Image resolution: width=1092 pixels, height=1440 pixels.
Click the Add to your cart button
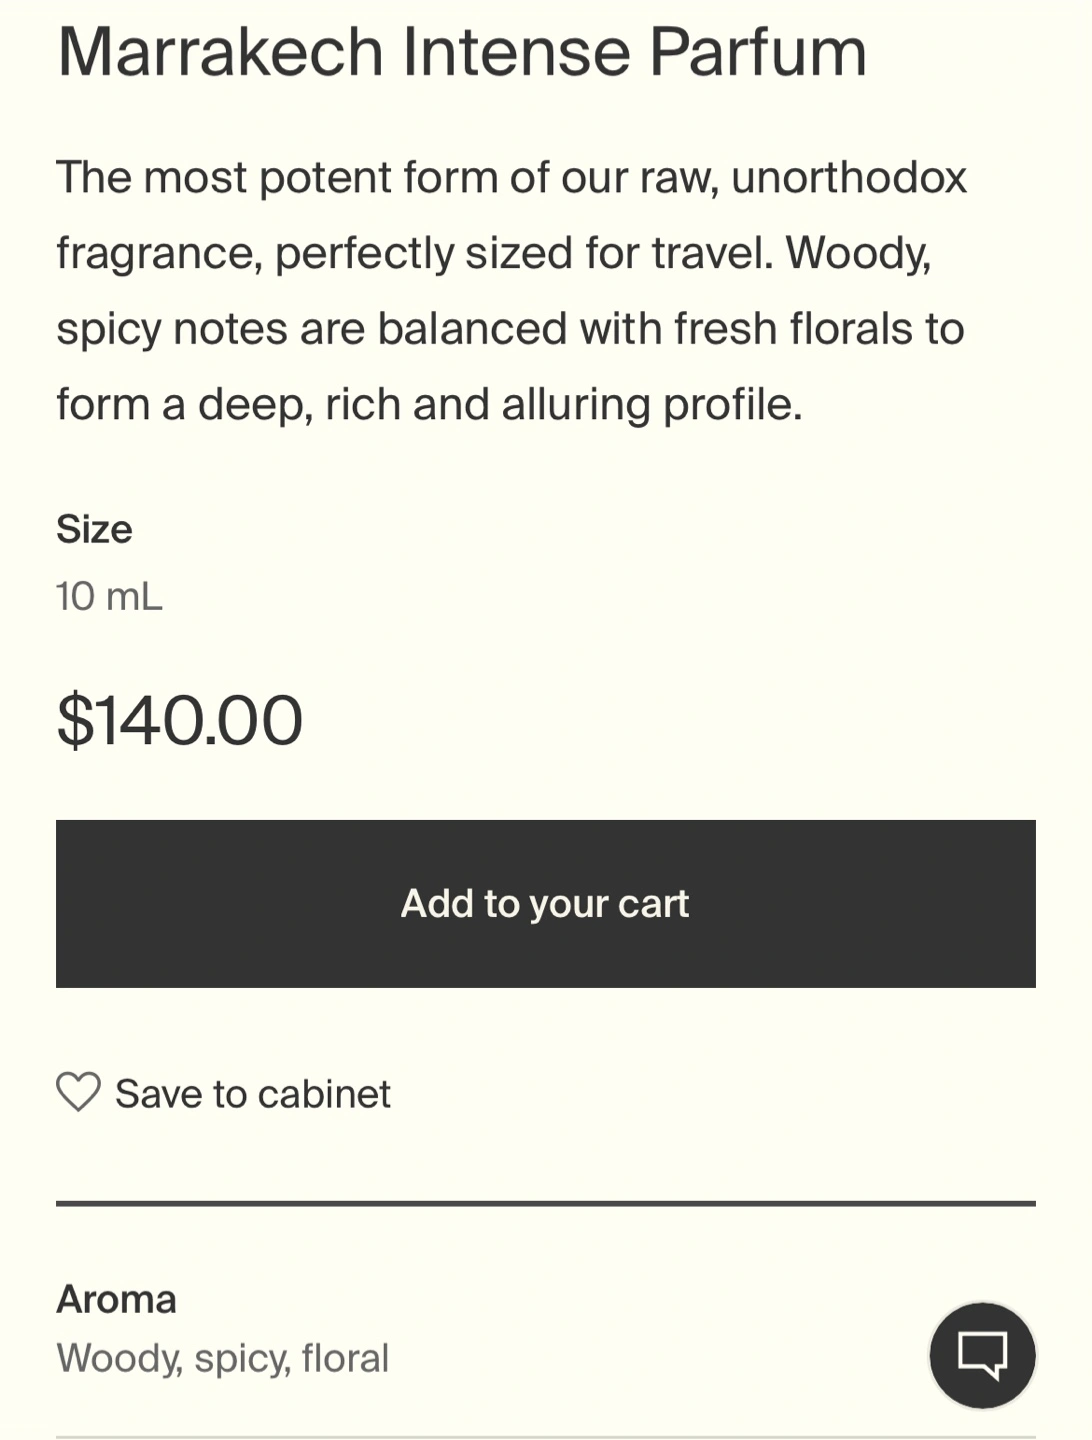pyautogui.click(x=546, y=904)
